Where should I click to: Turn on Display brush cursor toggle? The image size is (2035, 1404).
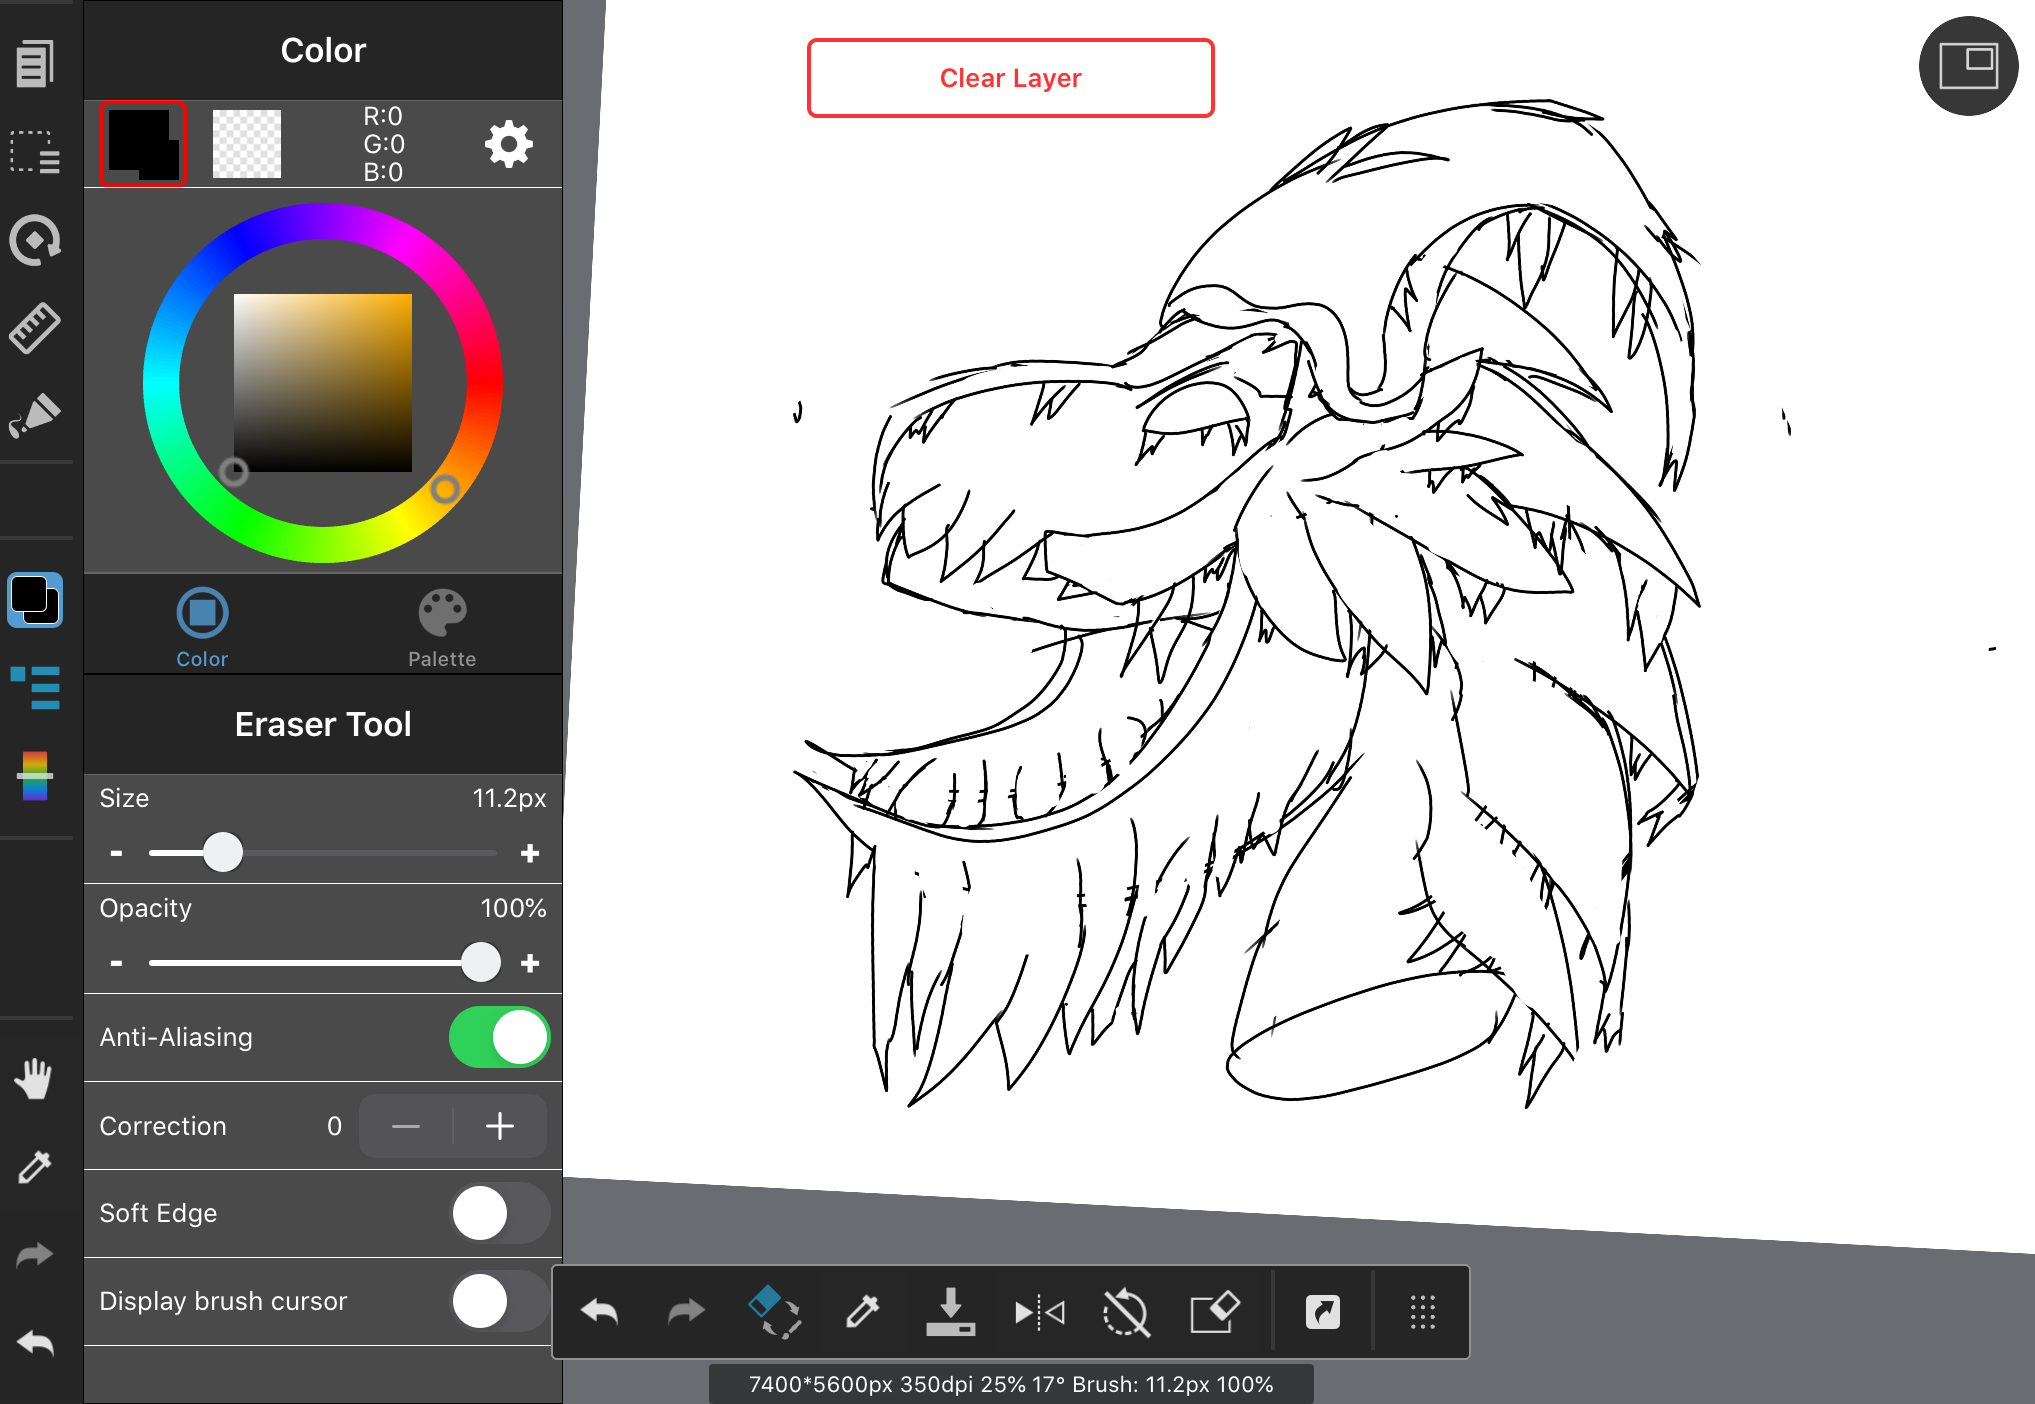[x=499, y=1301]
